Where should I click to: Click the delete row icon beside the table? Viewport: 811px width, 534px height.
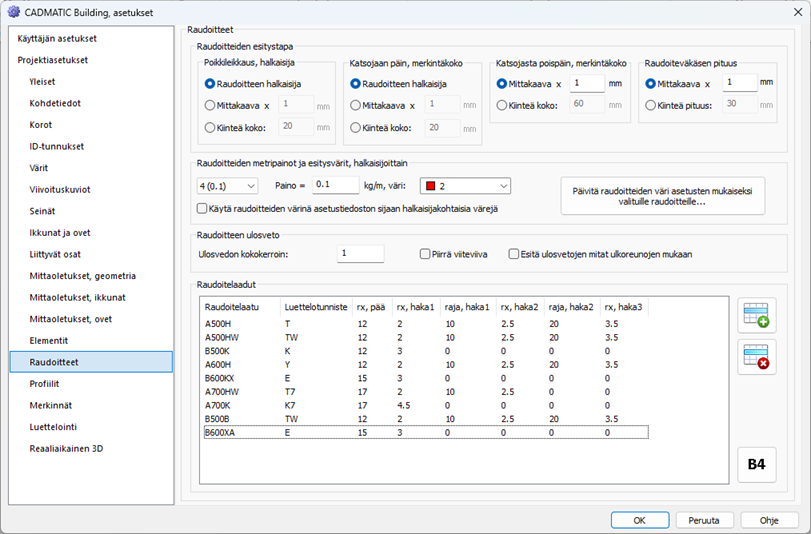(x=756, y=357)
